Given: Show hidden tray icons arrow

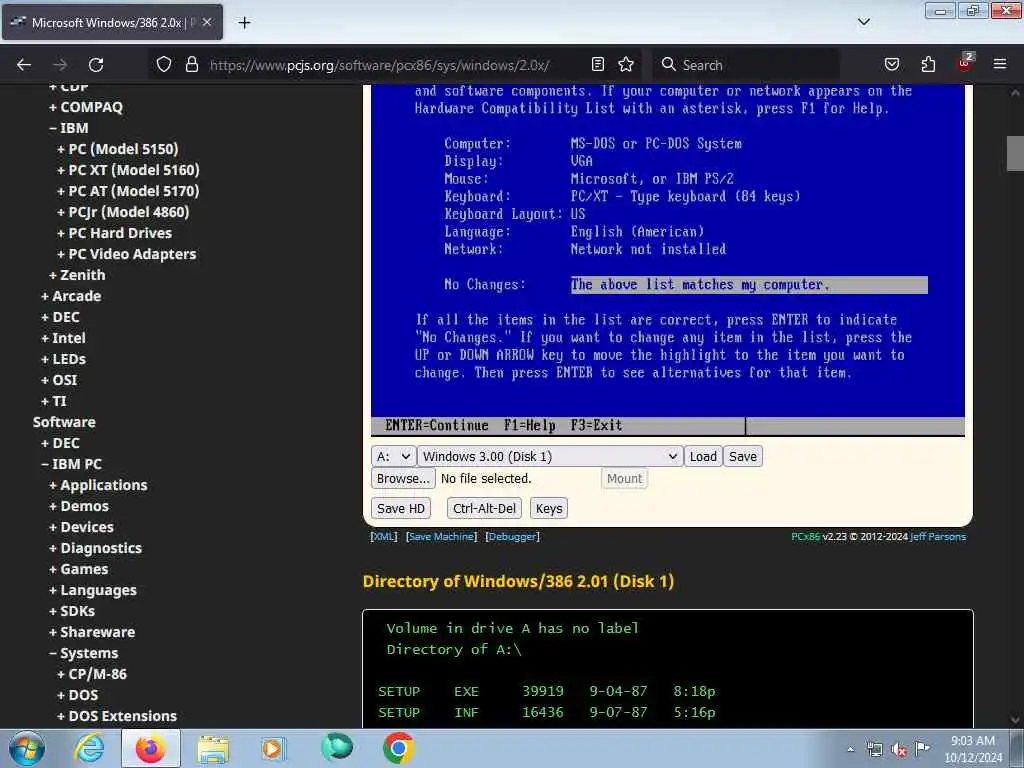Looking at the screenshot, I should click(850, 750).
